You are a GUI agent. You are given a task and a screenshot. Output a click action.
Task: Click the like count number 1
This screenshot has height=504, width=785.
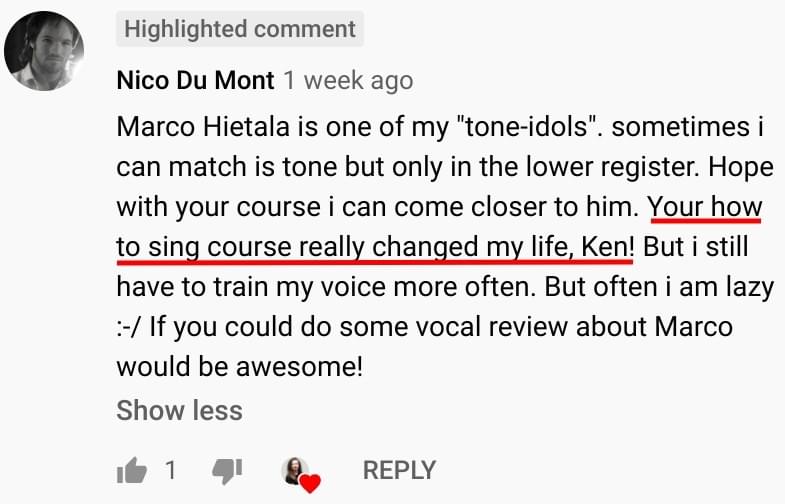pos(171,471)
